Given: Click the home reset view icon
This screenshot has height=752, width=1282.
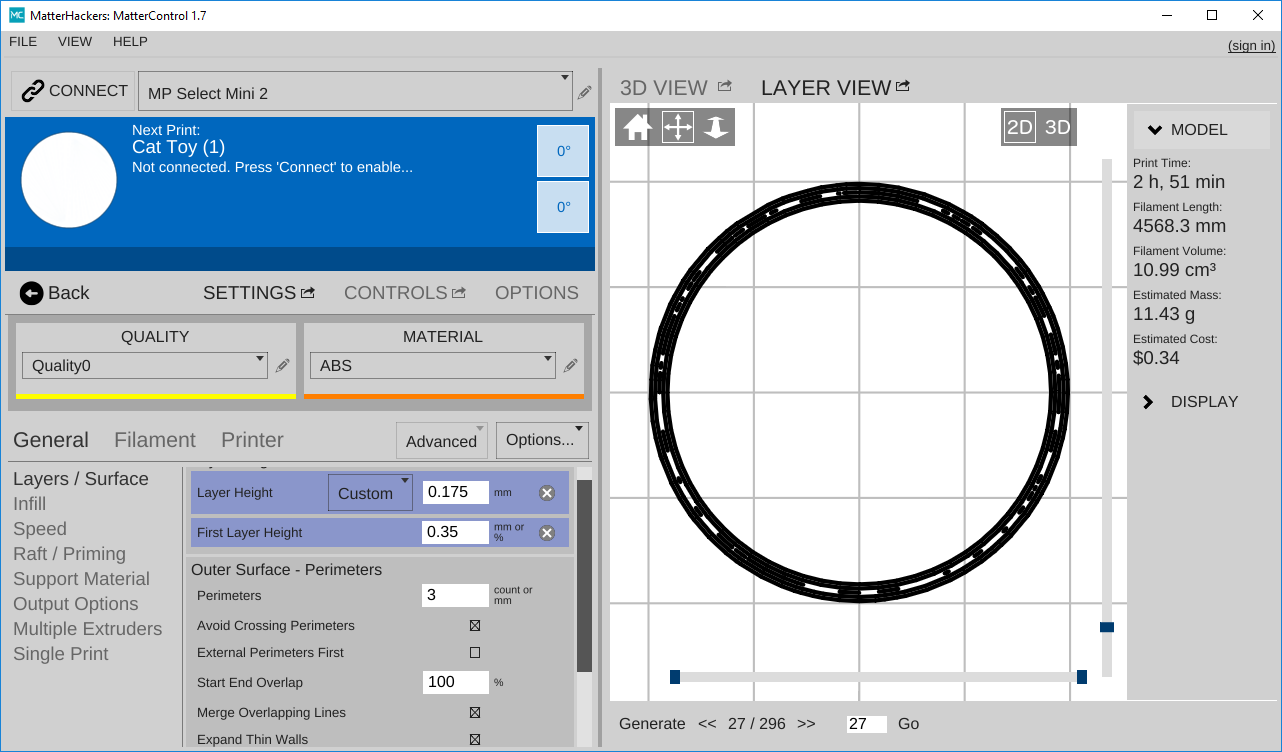Looking at the screenshot, I should tap(638, 127).
